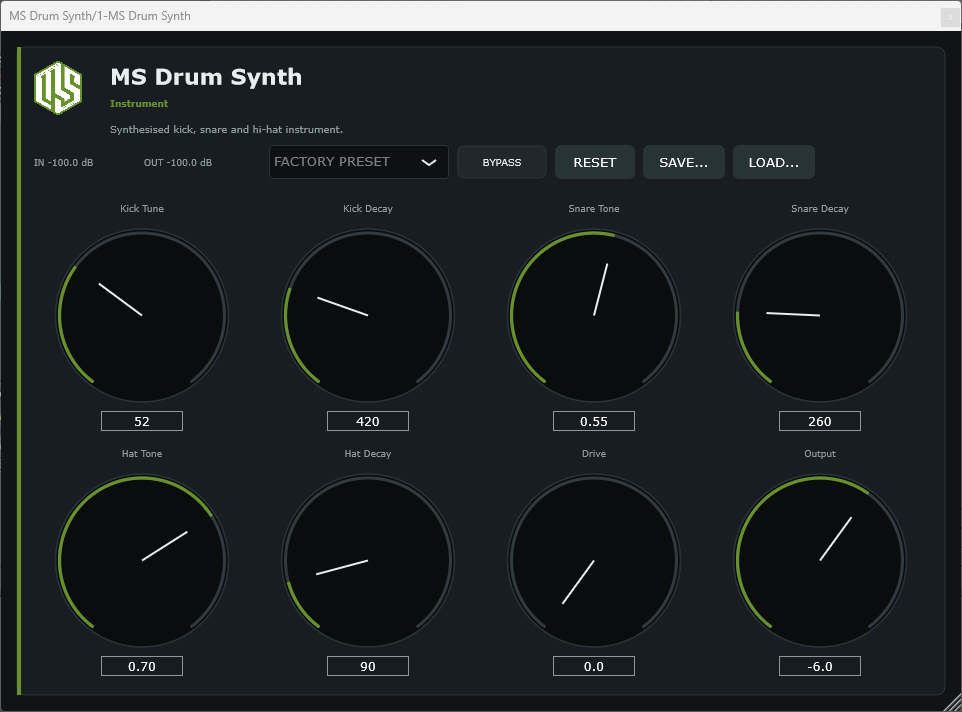Select the Hat Tone value field 0.70

142,666
